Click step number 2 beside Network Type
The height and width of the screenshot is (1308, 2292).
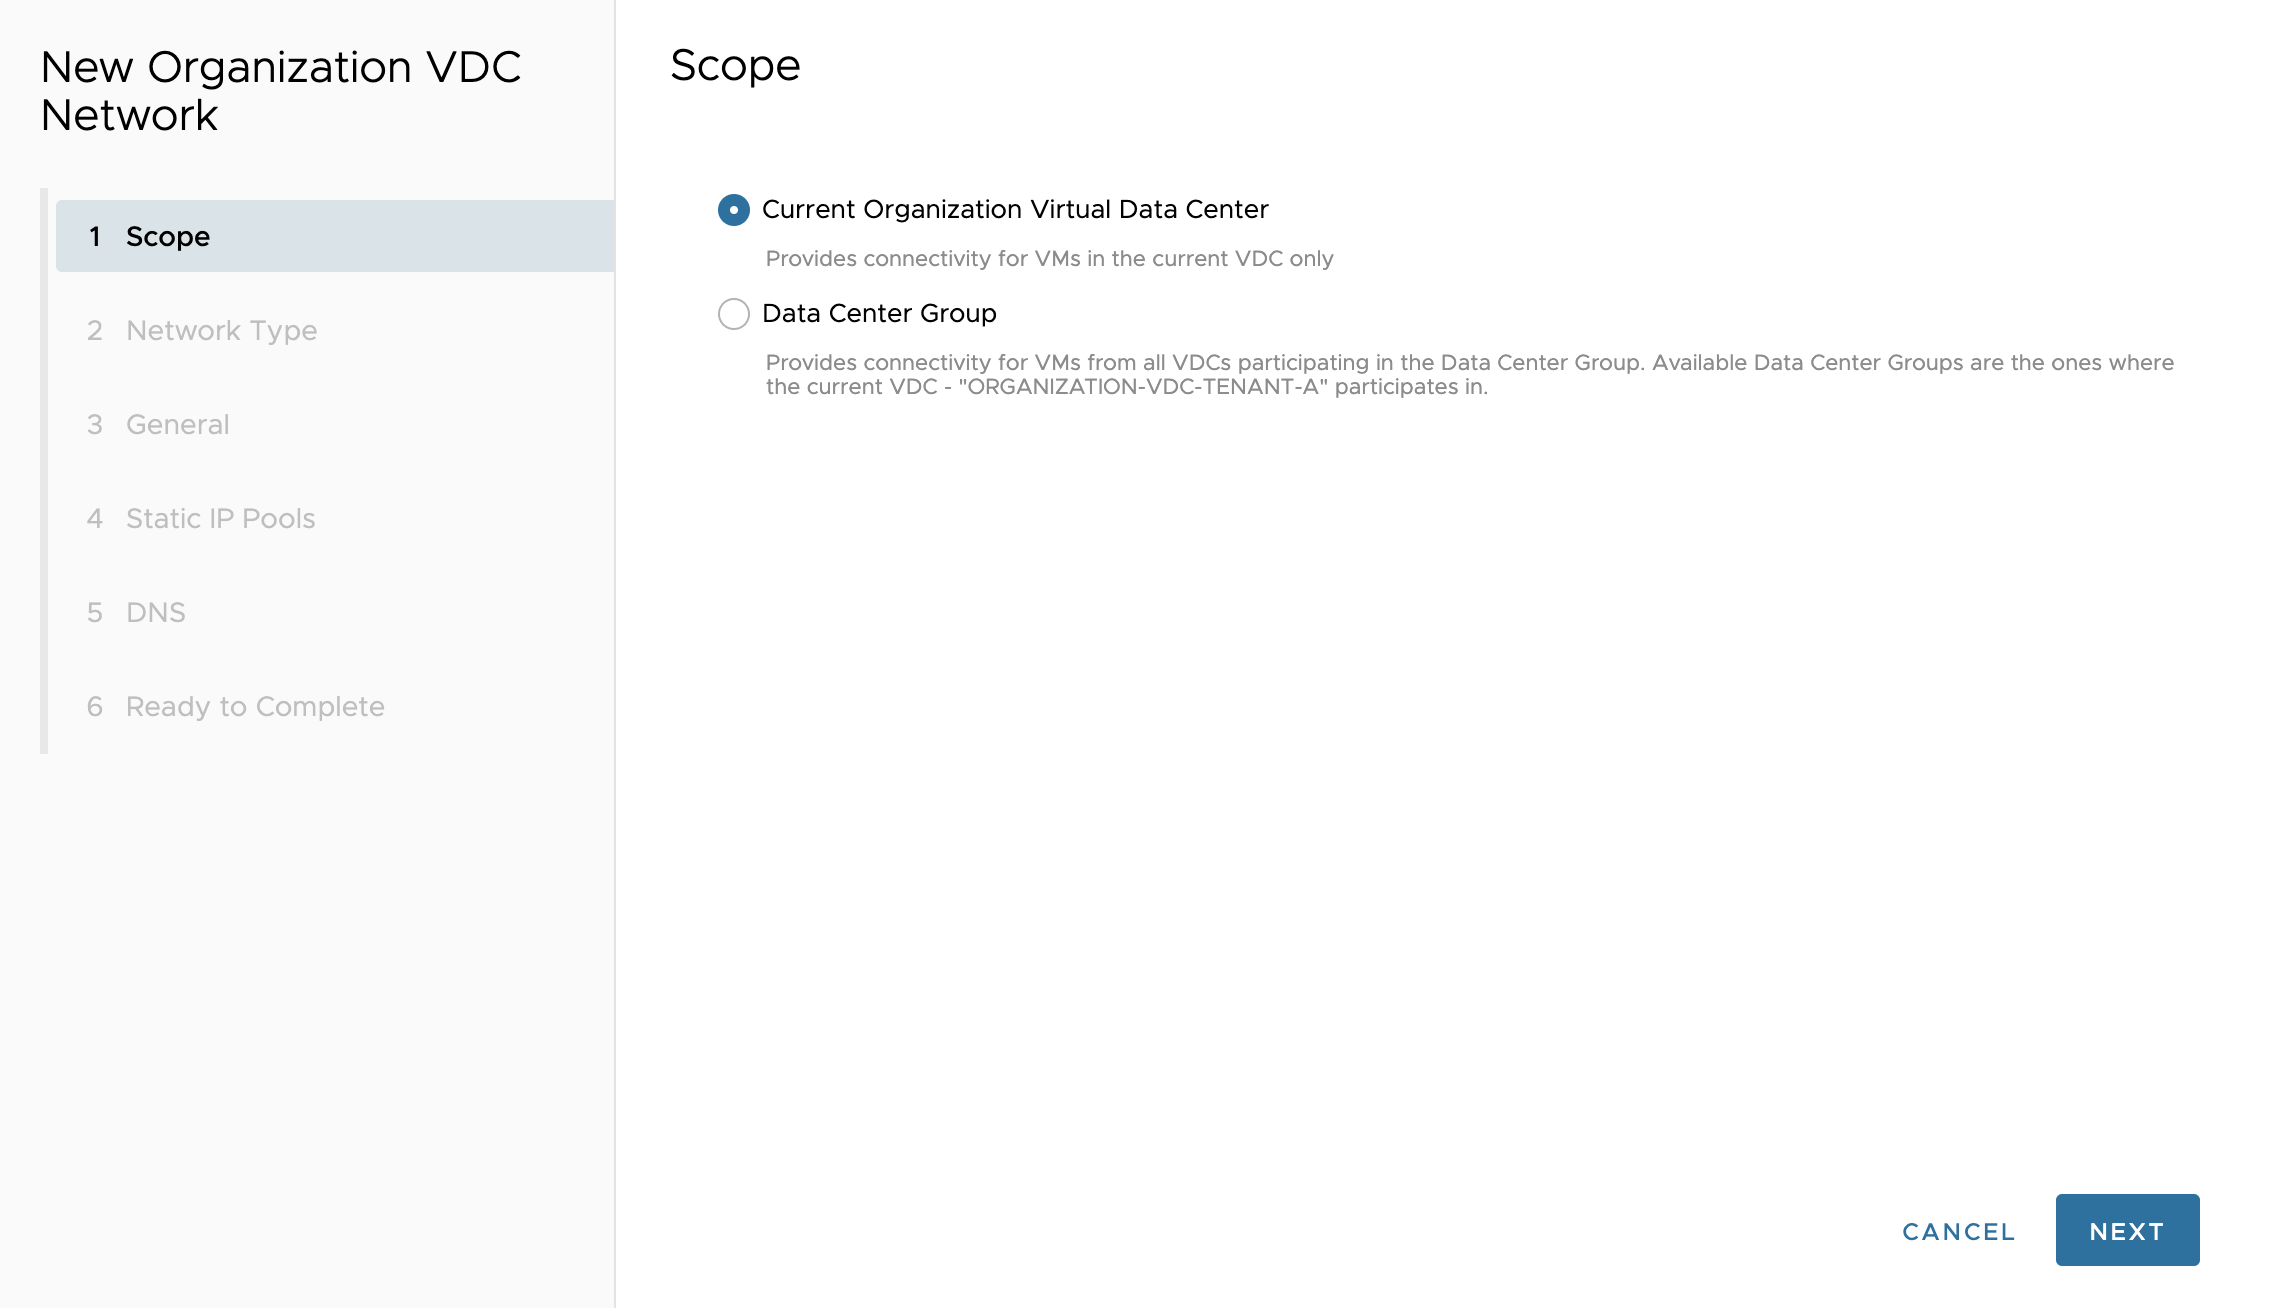pos(95,331)
